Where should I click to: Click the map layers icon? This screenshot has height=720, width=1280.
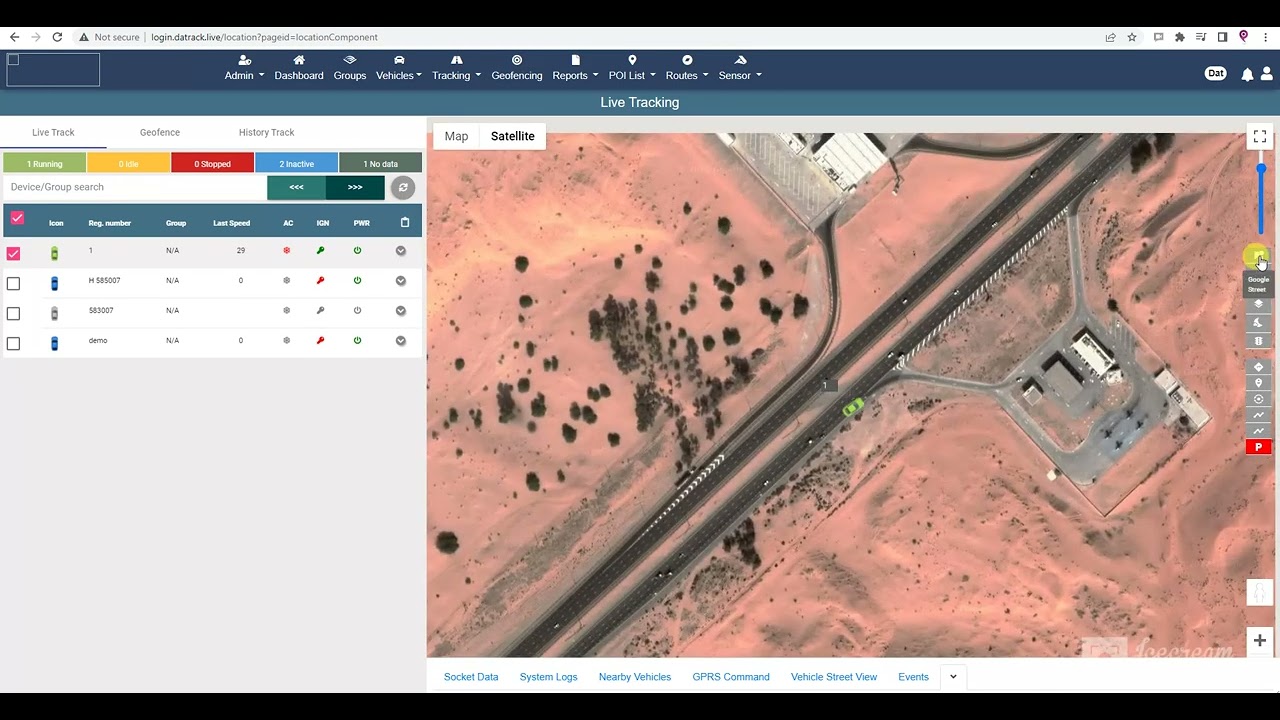click(1258, 304)
